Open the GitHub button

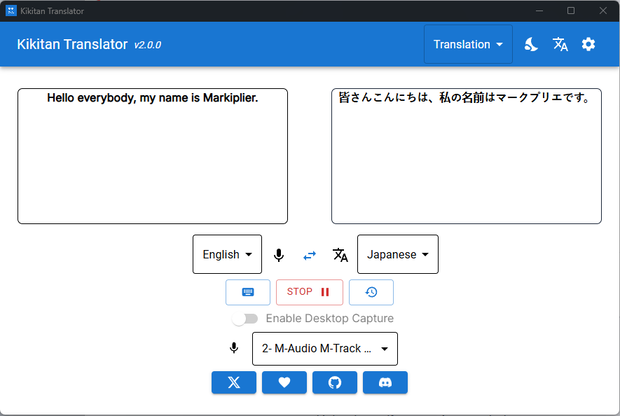(x=335, y=382)
